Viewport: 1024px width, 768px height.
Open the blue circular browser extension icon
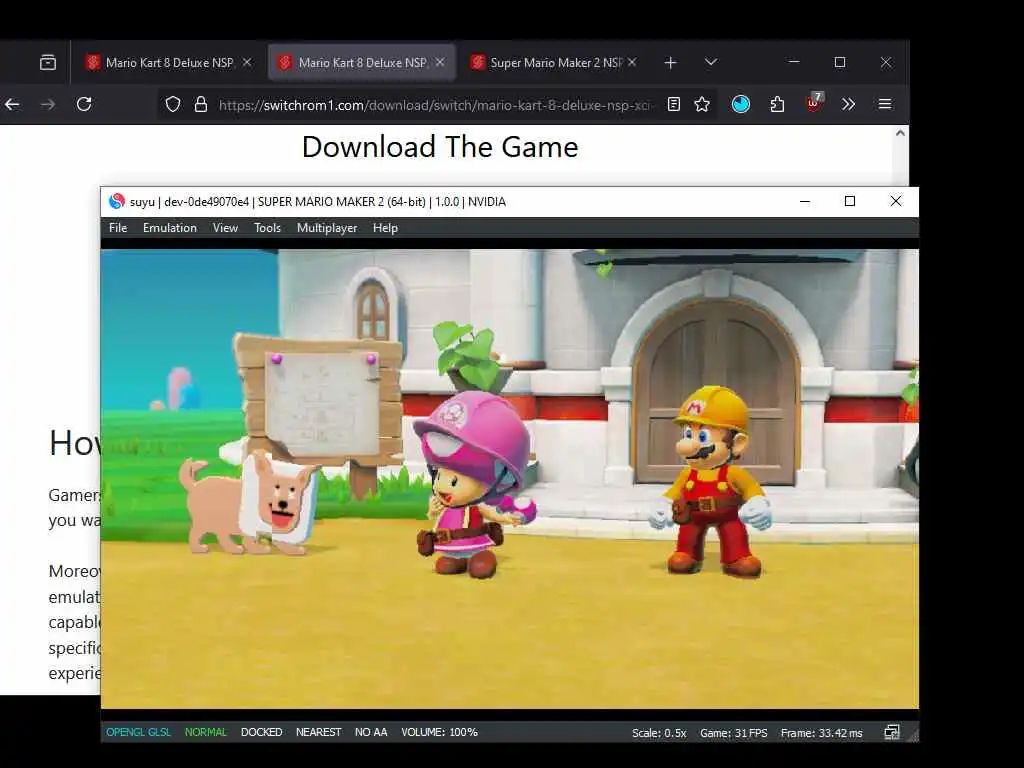pyautogui.click(x=741, y=104)
